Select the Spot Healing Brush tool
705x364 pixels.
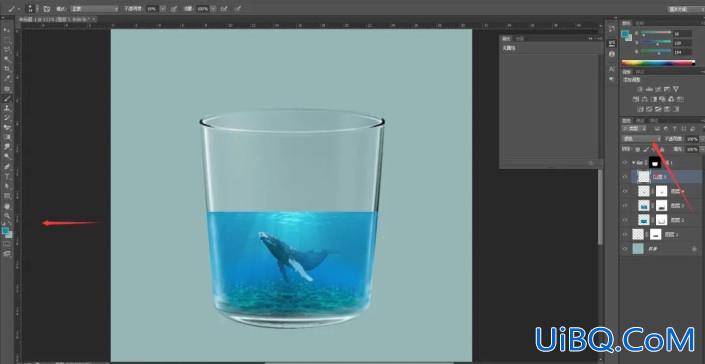click(x=7, y=89)
